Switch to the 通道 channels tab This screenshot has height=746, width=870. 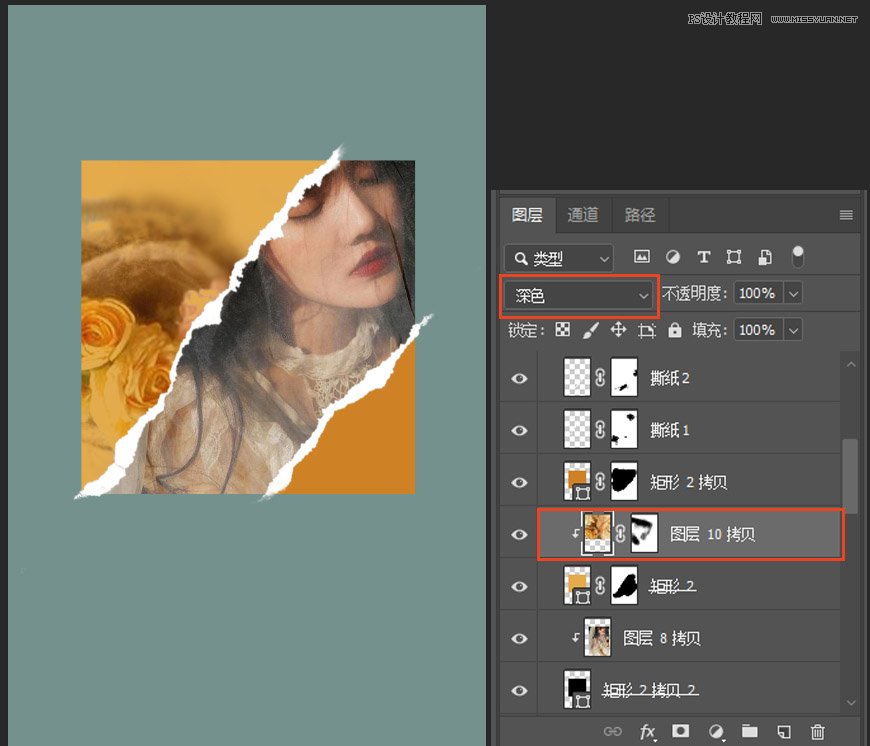[583, 215]
